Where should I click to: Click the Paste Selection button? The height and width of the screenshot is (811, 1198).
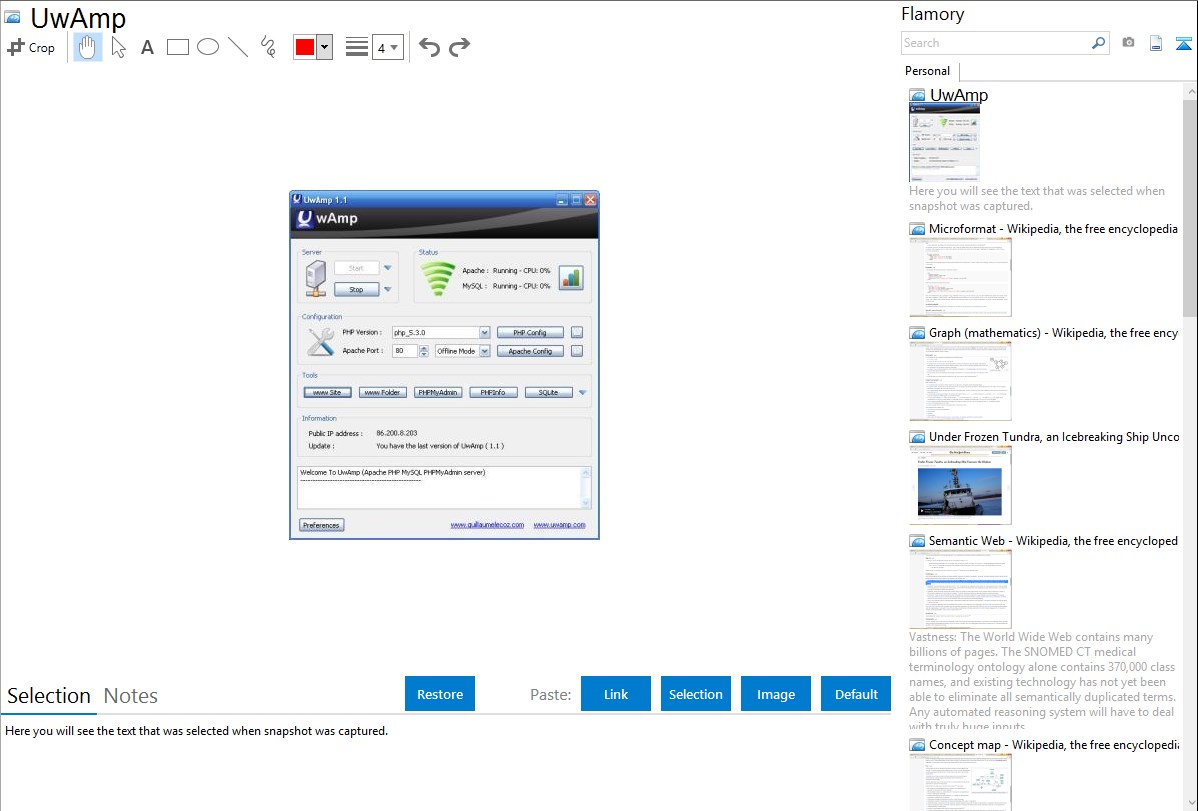(695, 694)
